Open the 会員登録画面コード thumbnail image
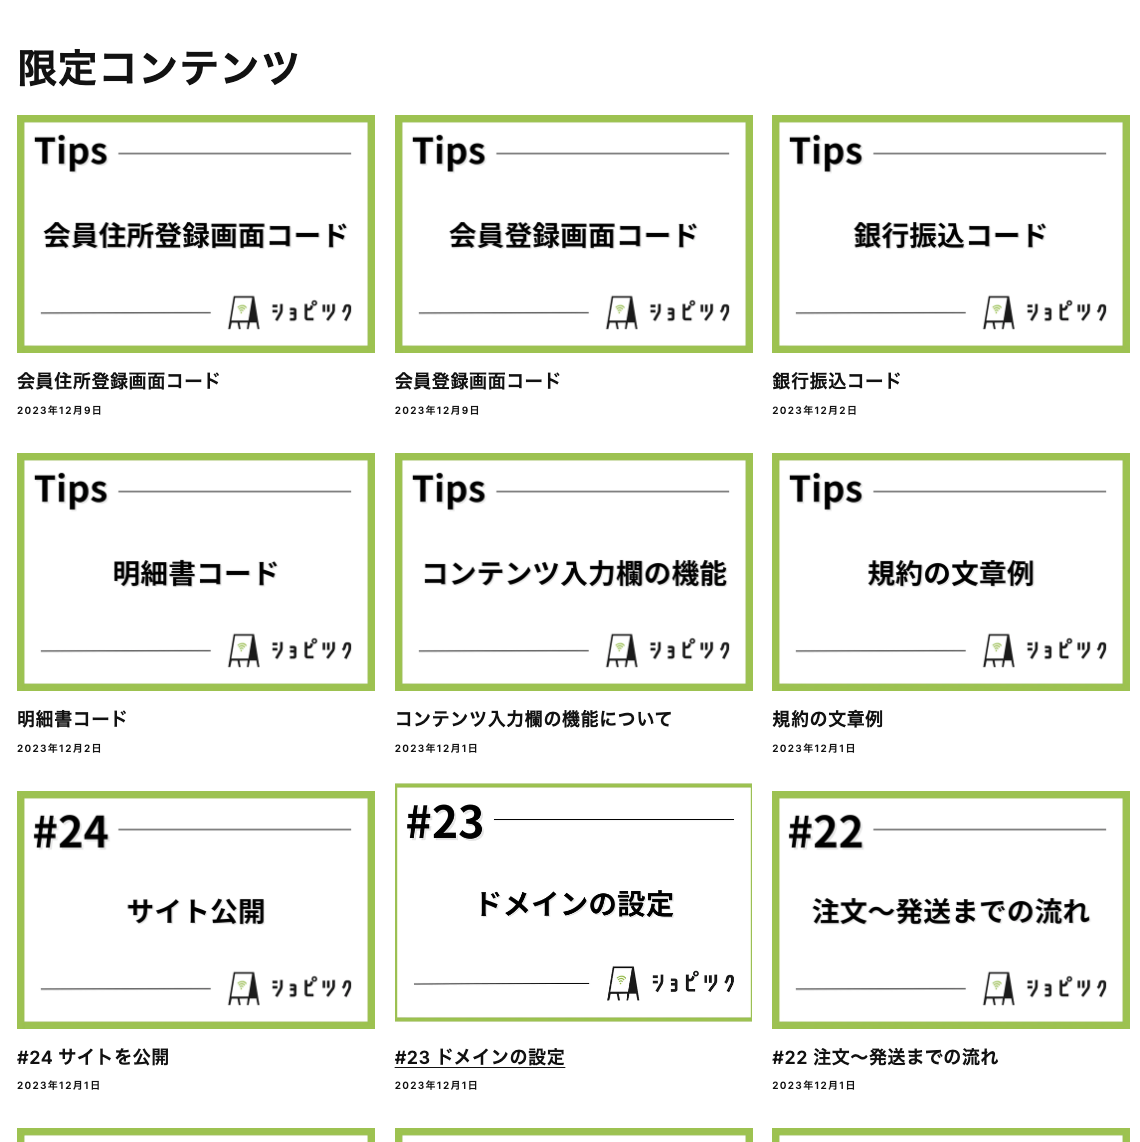This screenshot has width=1140, height=1142. [573, 234]
